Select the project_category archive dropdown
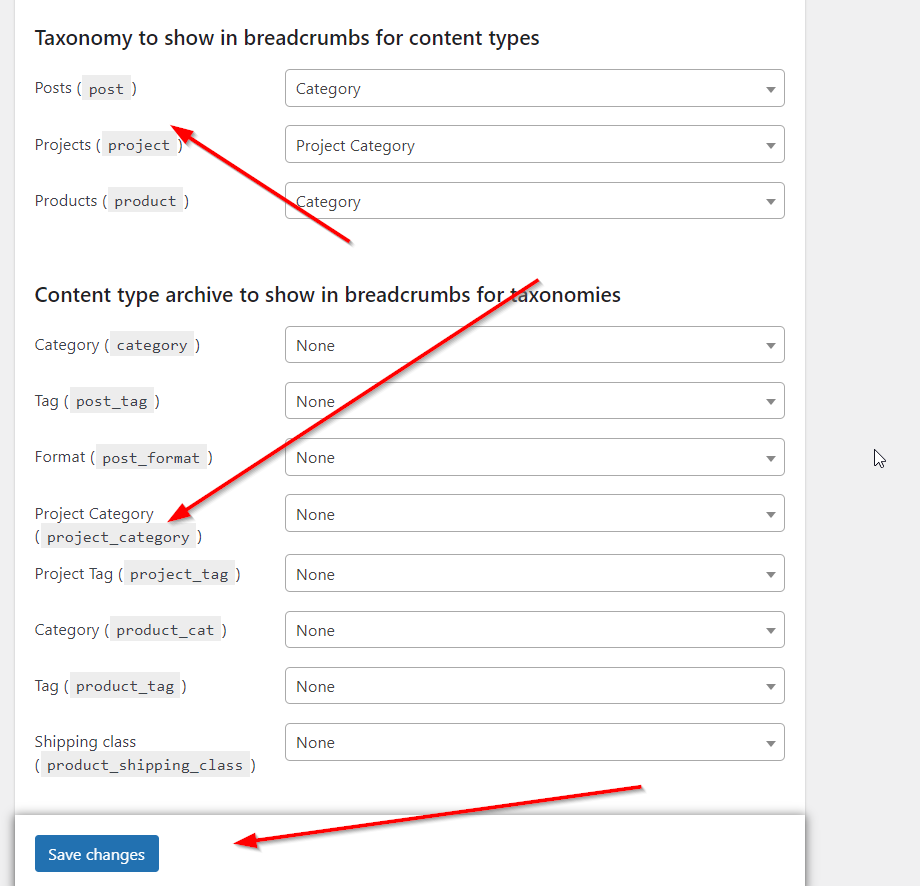920x886 pixels. point(534,514)
